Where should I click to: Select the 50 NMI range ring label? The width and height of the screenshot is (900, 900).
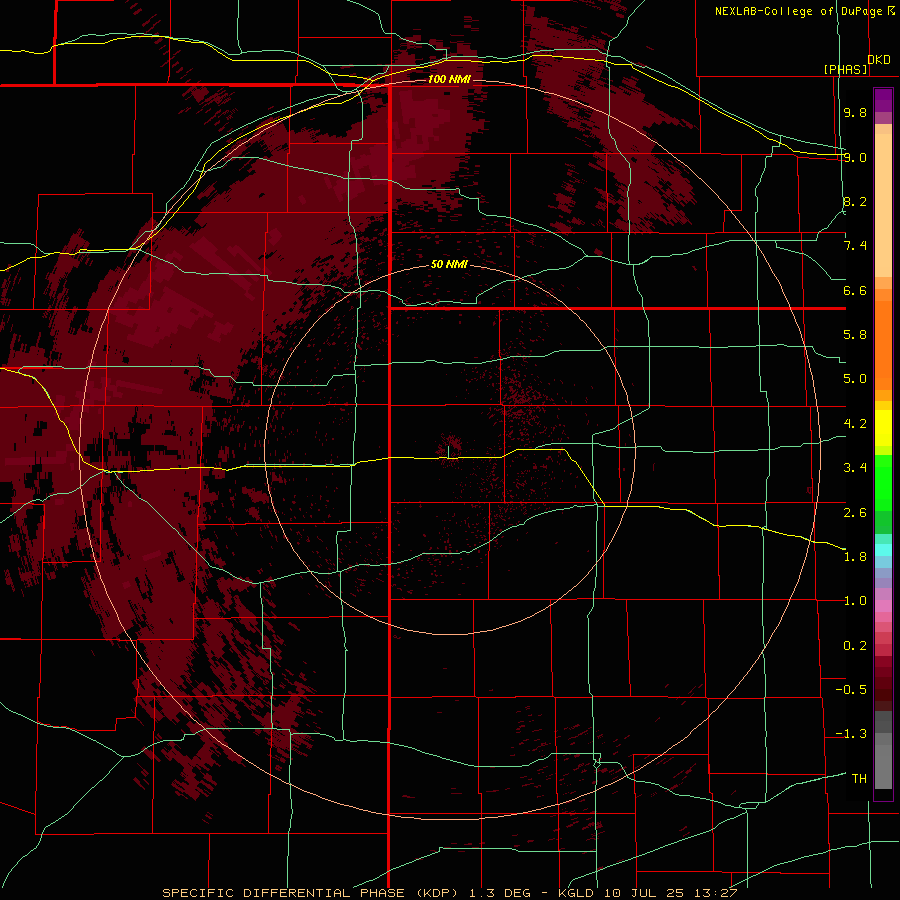coord(449,265)
